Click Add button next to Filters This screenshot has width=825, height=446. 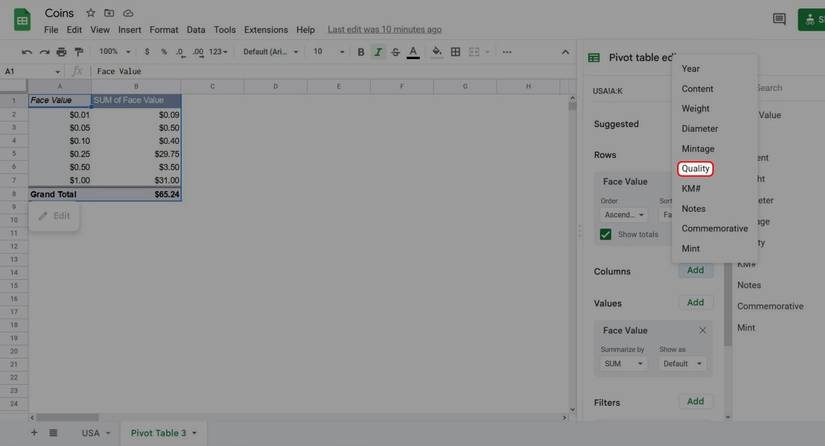click(x=695, y=401)
